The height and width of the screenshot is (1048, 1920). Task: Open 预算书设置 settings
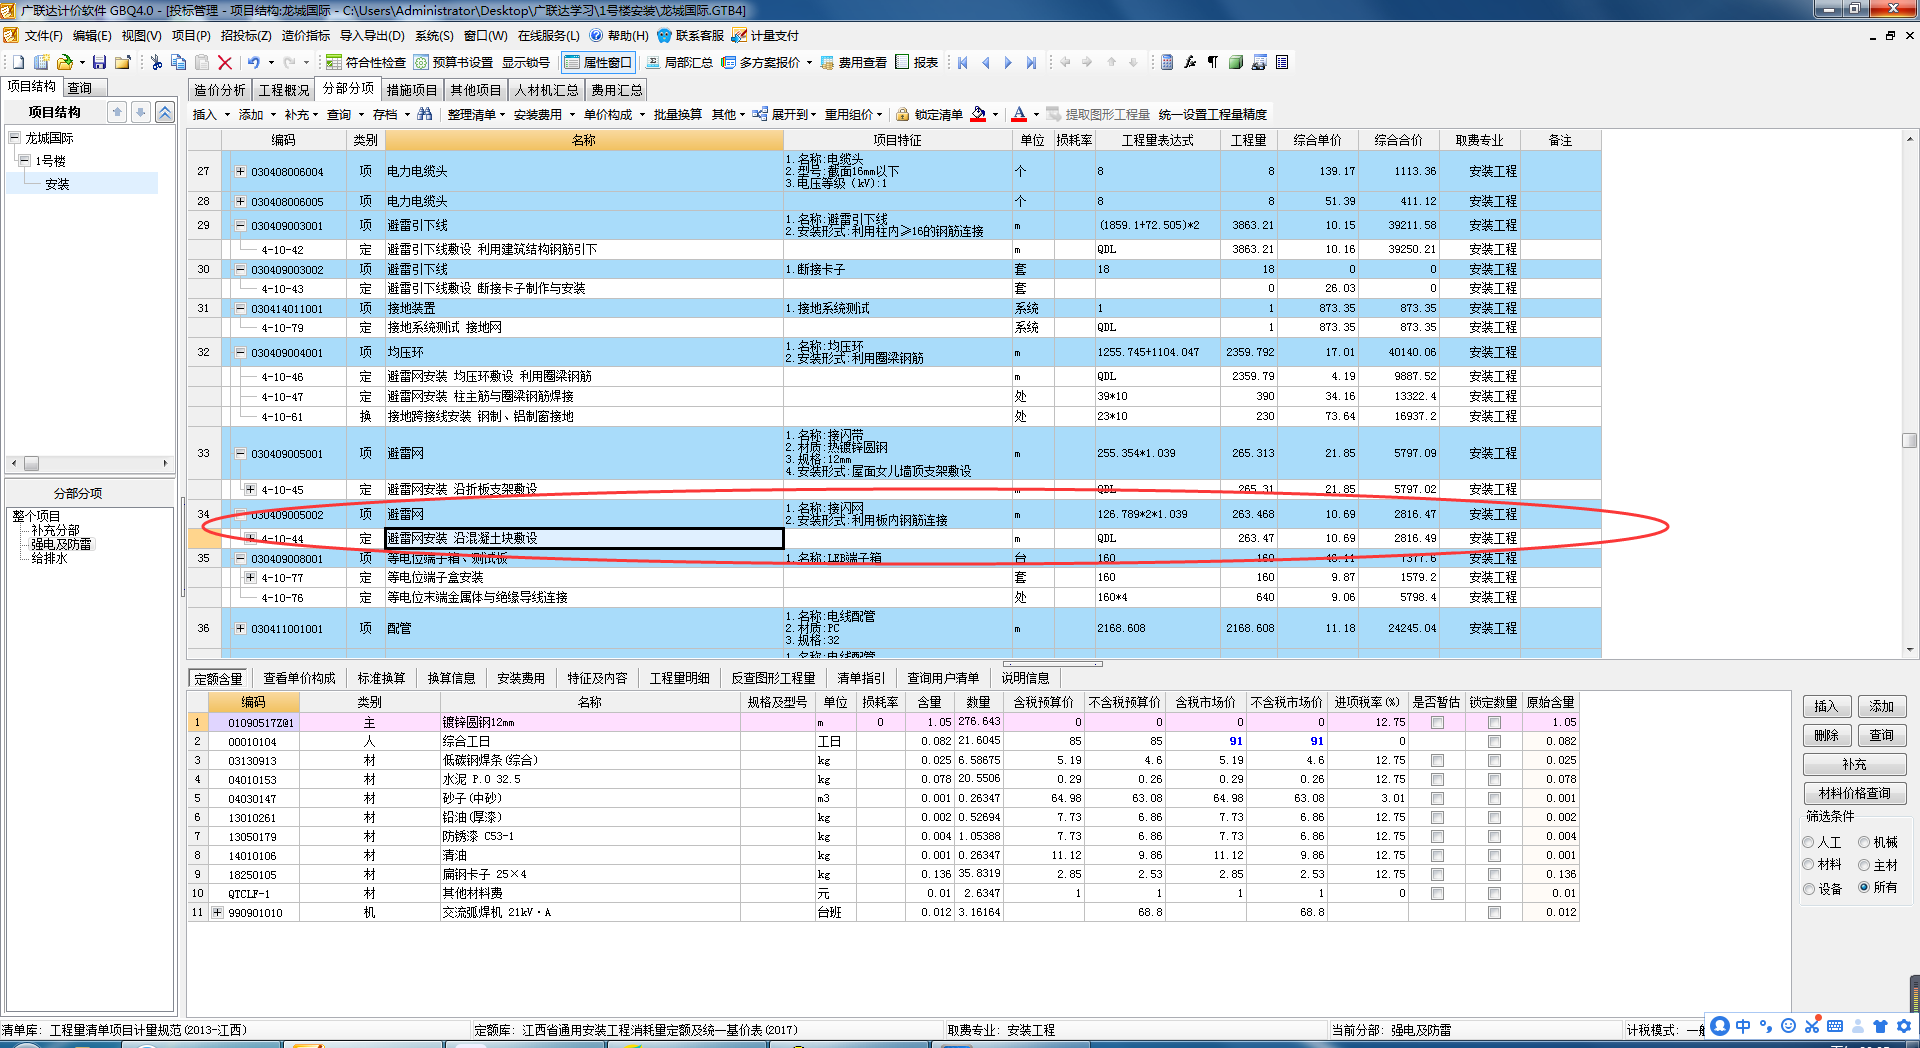tap(454, 62)
